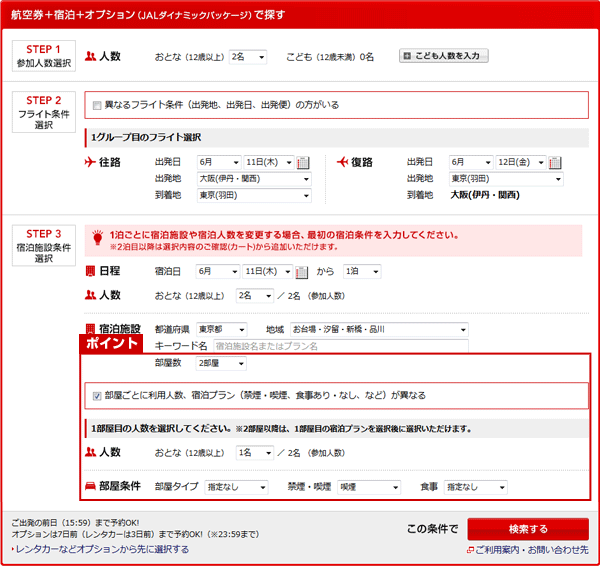This screenshot has height=566, width=600.
Task: Open the outbound departure date calendar icon
Action: (304, 163)
